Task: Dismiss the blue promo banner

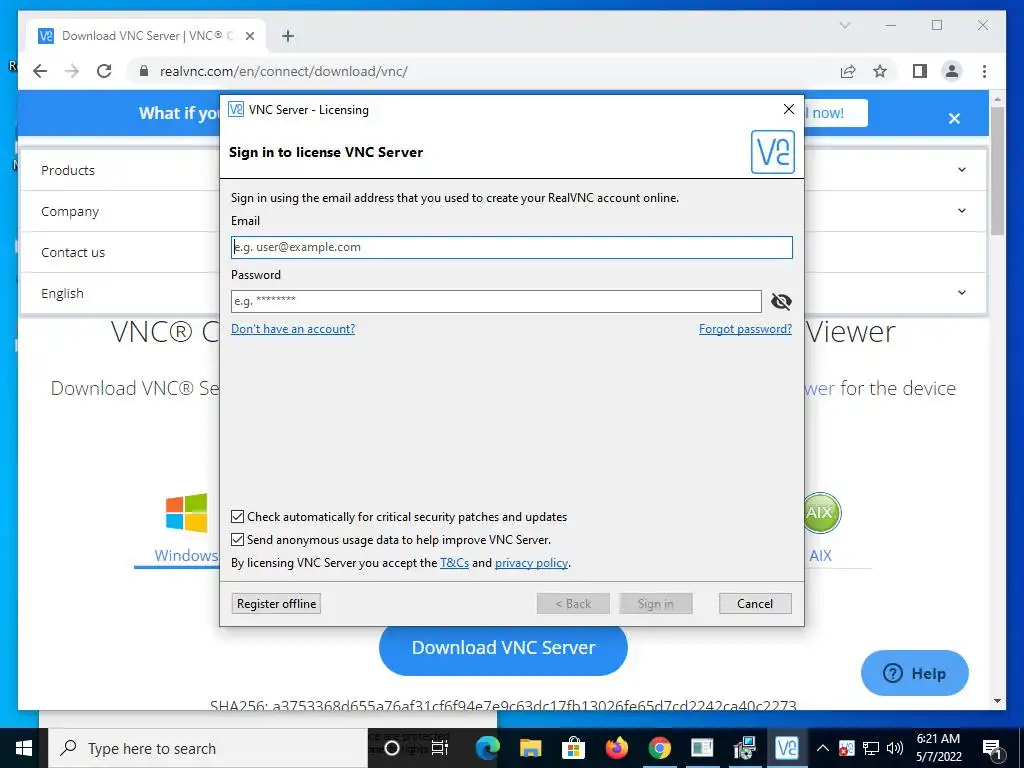Action: click(954, 118)
